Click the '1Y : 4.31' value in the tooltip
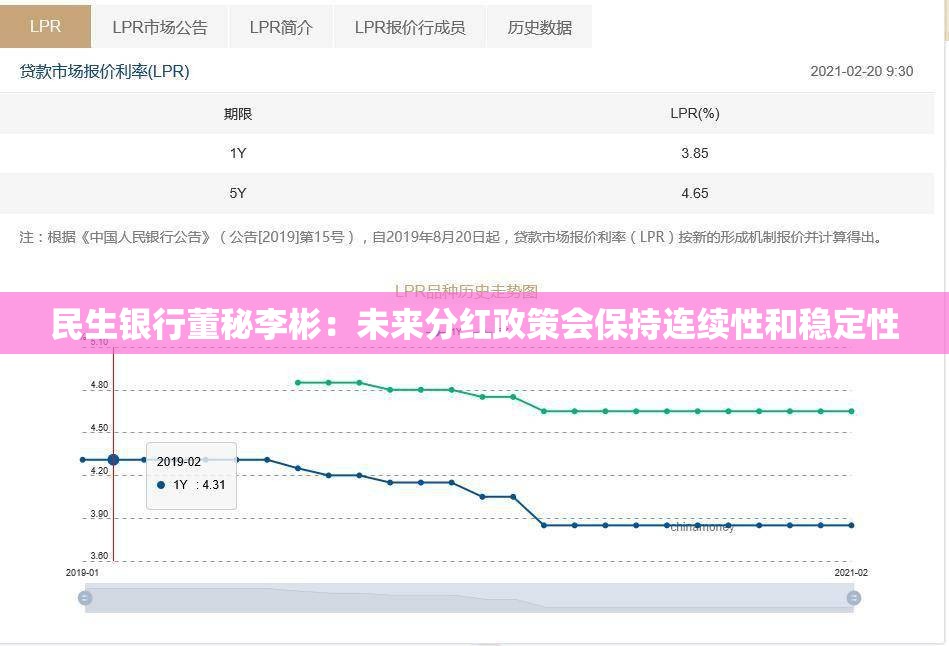This screenshot has width=949, height=646. coord(191,485)
